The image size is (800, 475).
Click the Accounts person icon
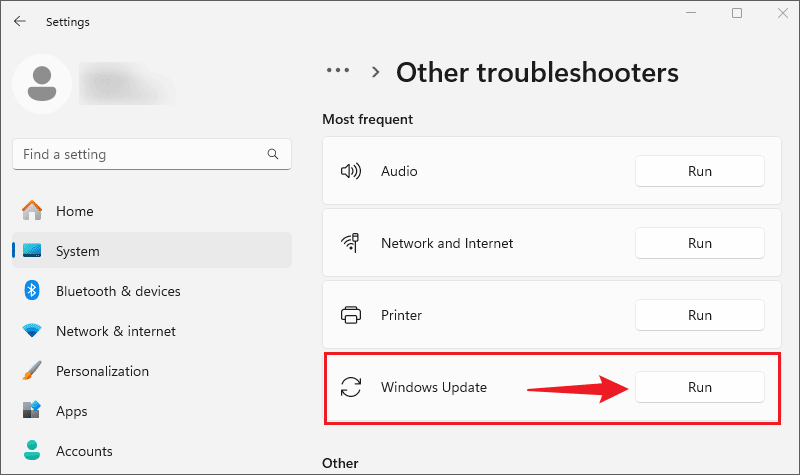tap(32, 450)
